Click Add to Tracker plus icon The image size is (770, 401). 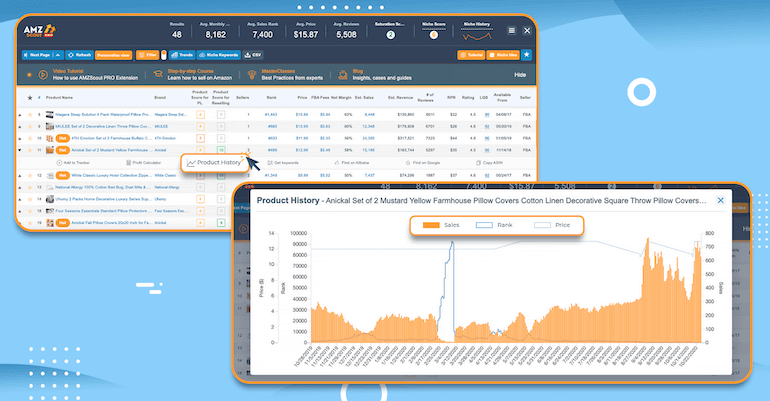point(59,162)
